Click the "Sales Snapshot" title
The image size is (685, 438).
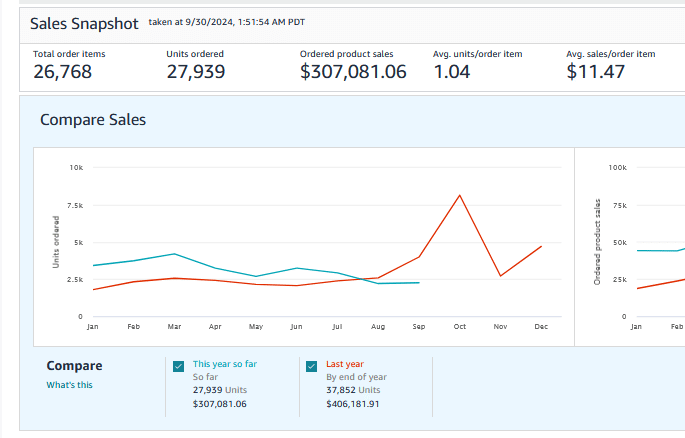click(x=84, y=23)
